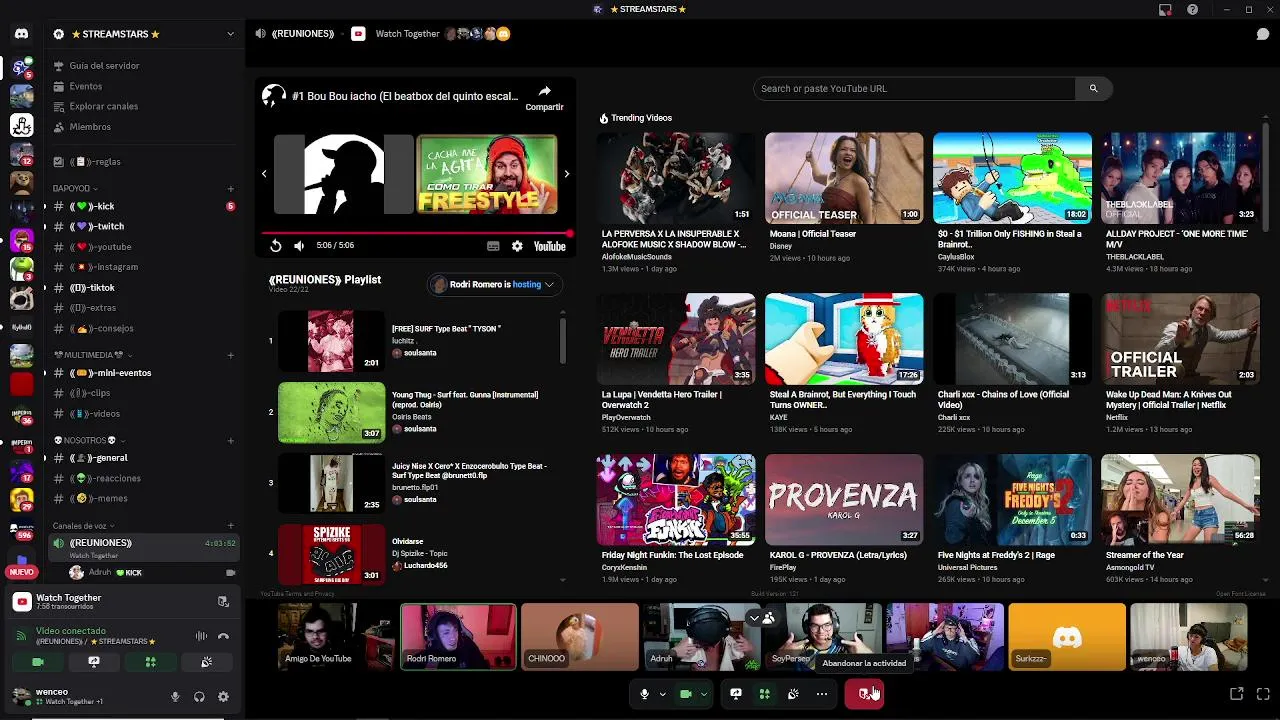Open Discord direct messages home icon
The width and height of the screenshot is (1280, 720).
tap(21, 34)
